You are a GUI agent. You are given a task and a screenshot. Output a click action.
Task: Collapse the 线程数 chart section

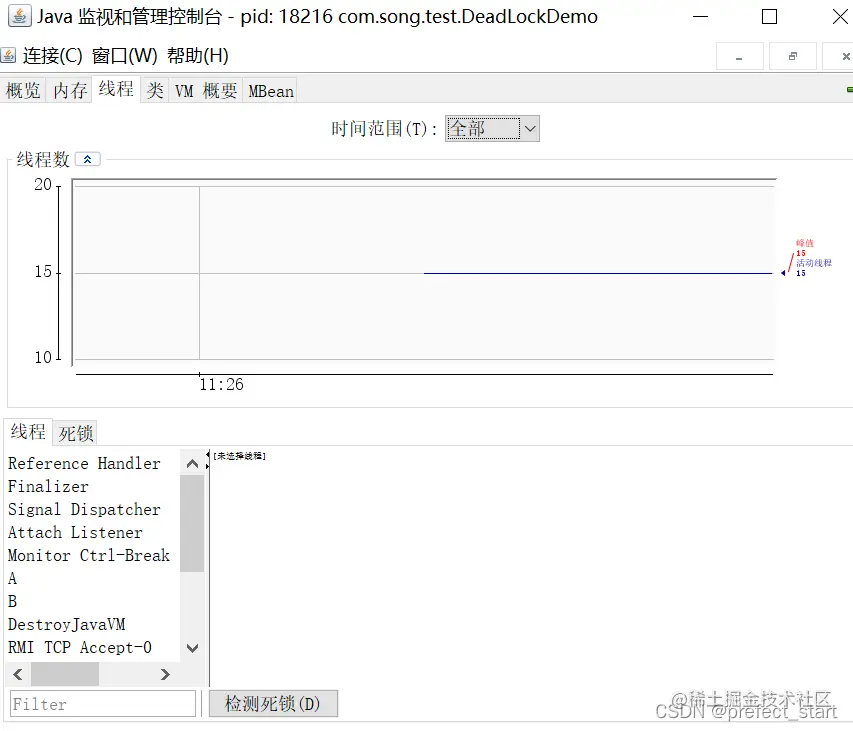[x=88, y=159]
